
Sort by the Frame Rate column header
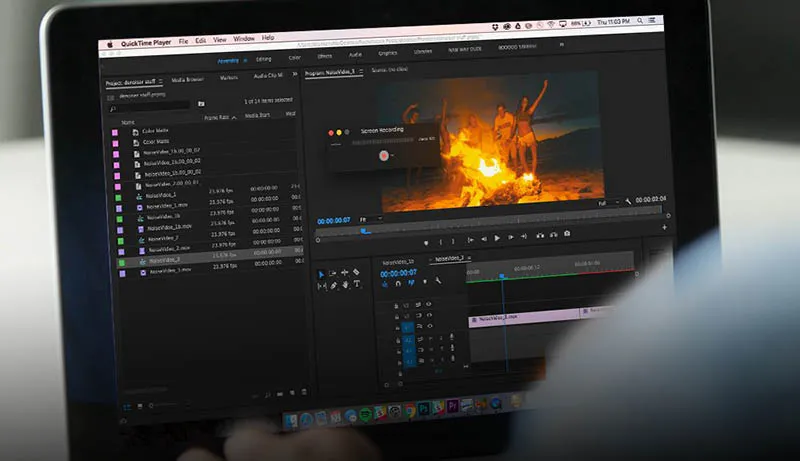[217, 117]
